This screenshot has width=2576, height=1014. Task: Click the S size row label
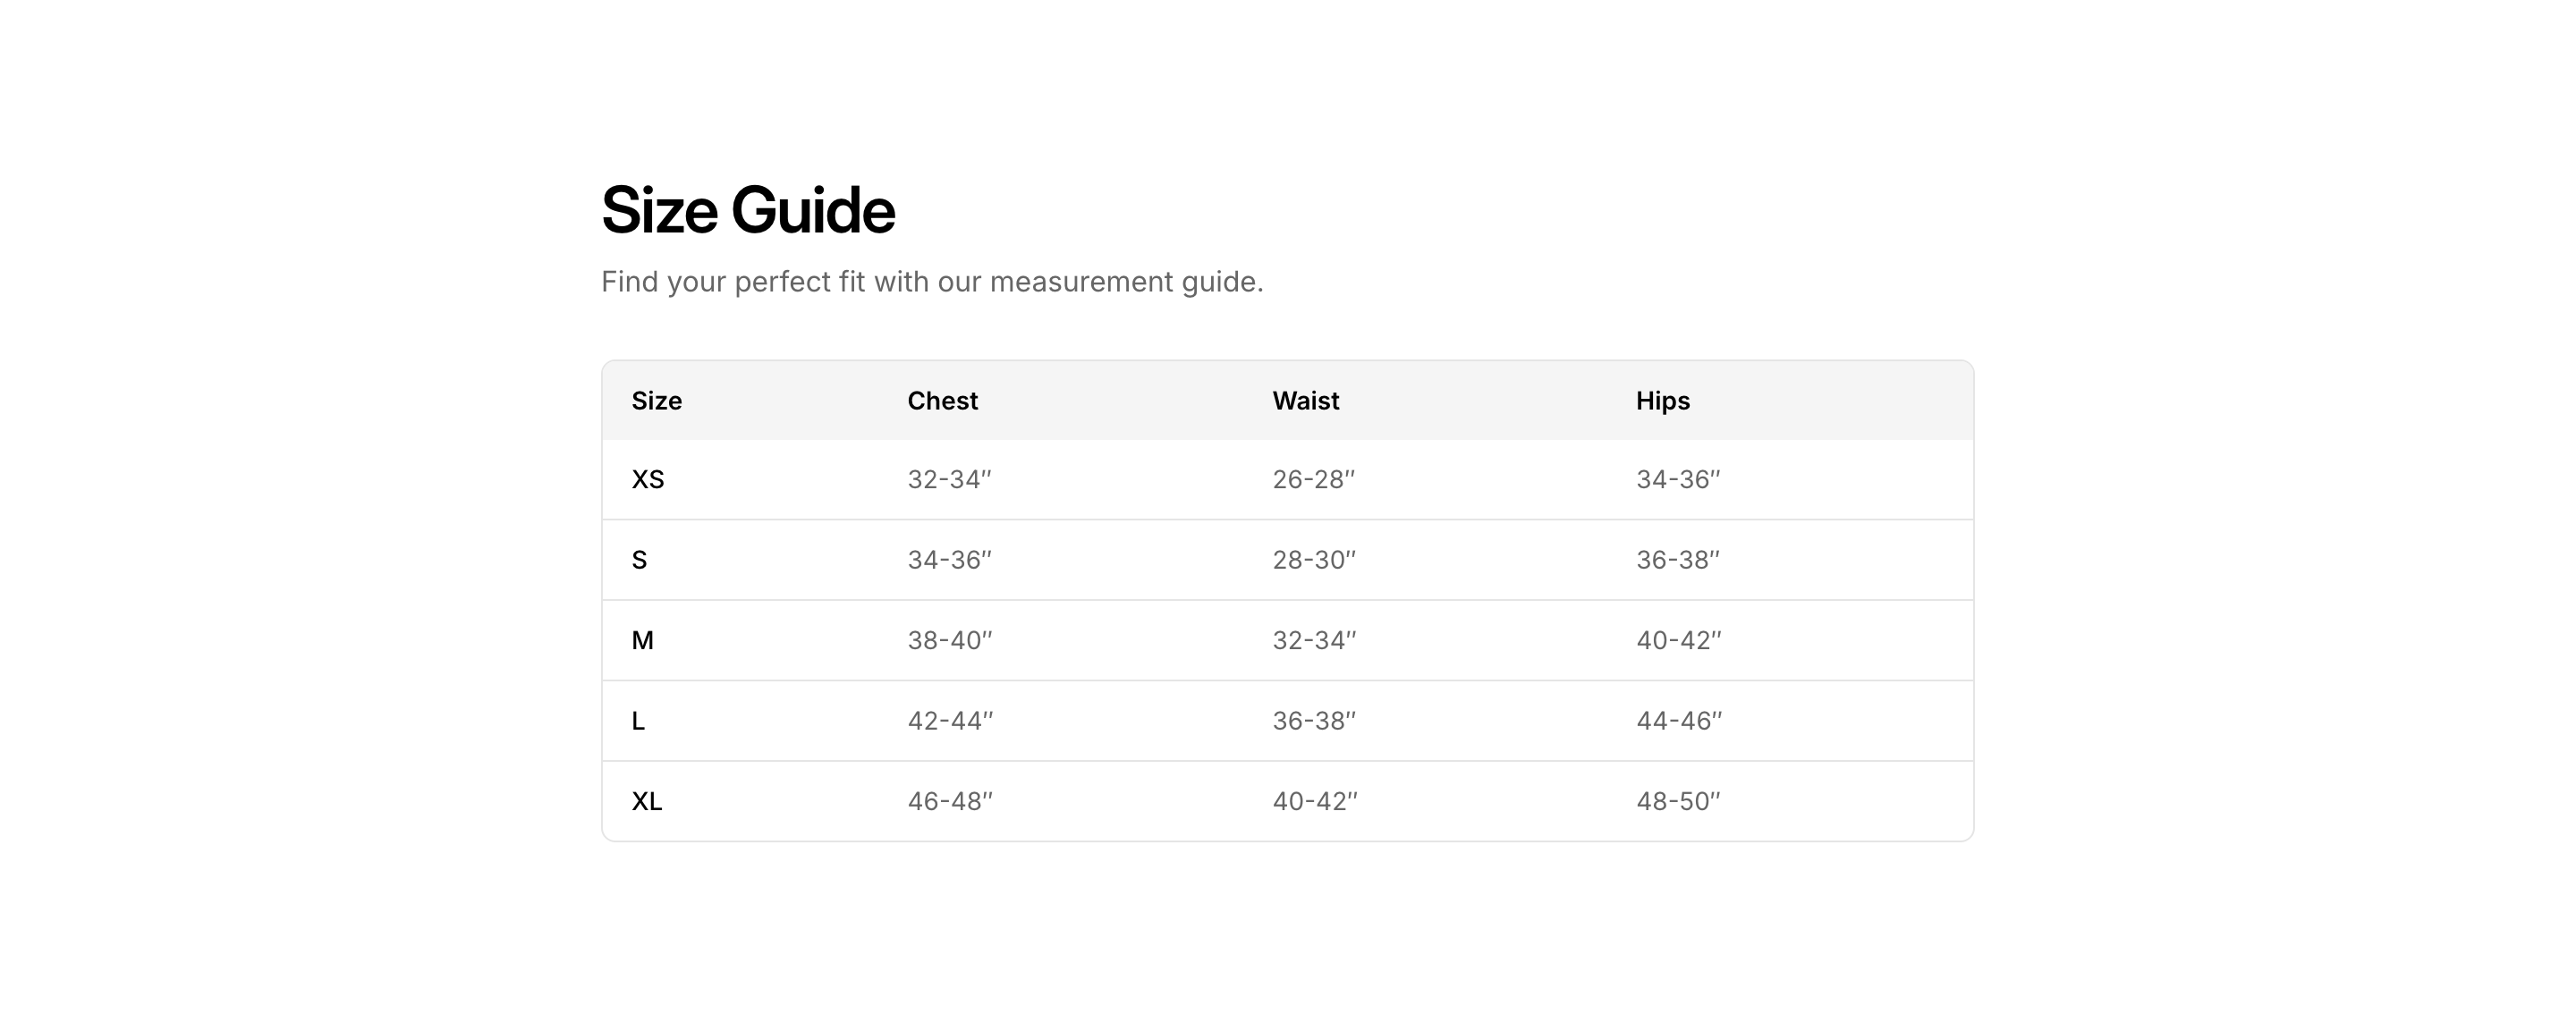tap(640, 560)
